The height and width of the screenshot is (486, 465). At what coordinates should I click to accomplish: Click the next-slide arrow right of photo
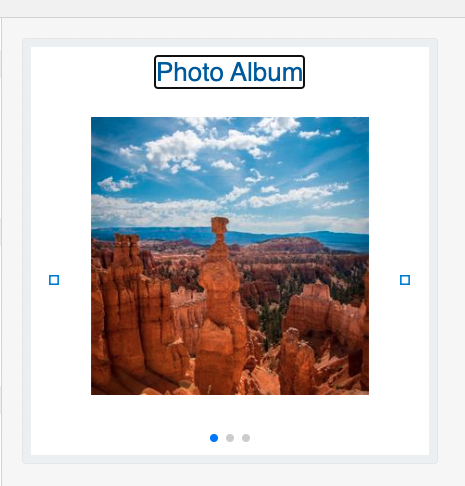tap(405, 280)
